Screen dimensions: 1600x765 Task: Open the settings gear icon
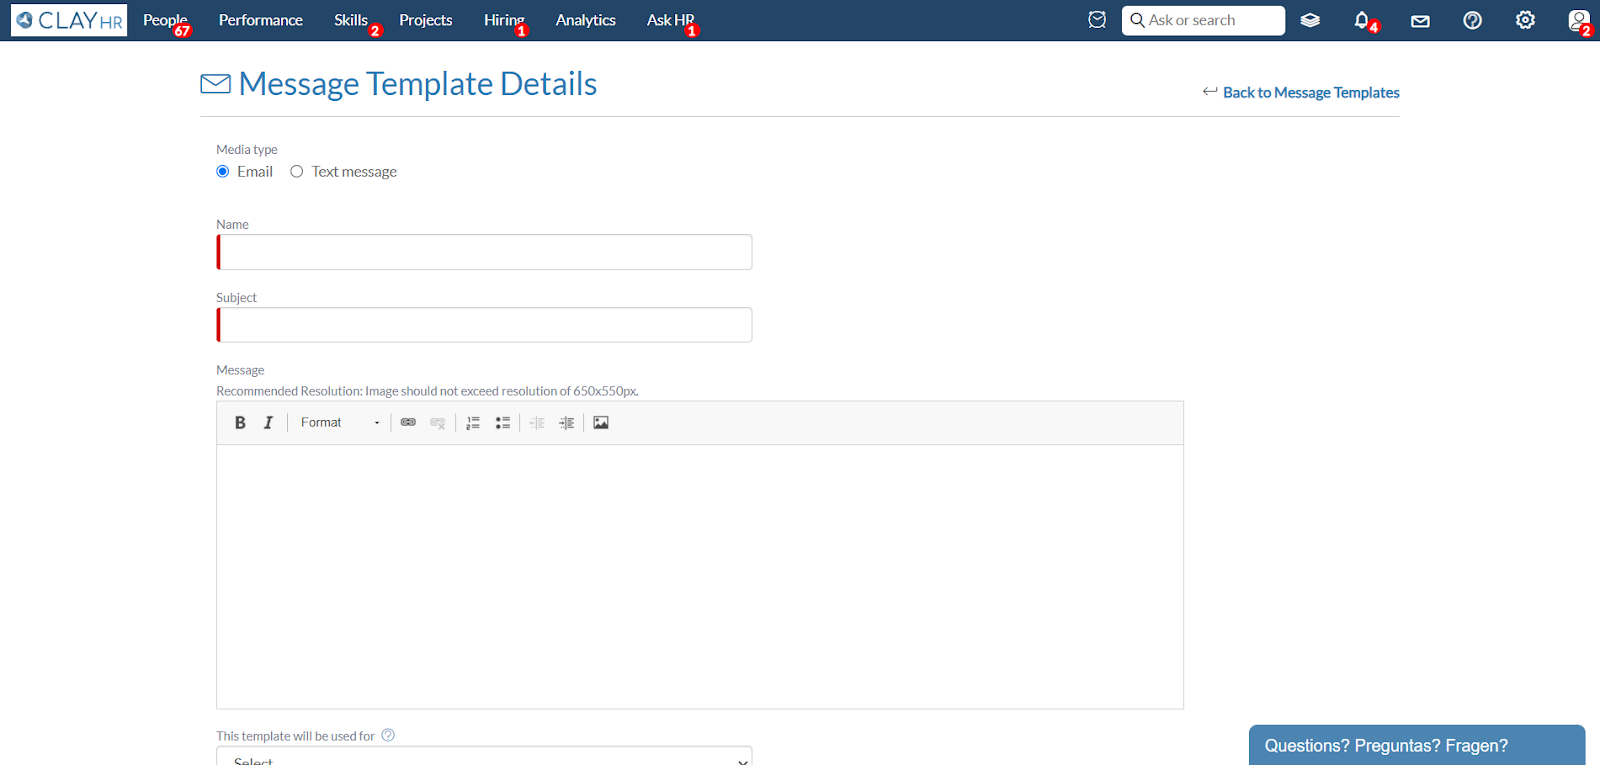coord(1525,20)
